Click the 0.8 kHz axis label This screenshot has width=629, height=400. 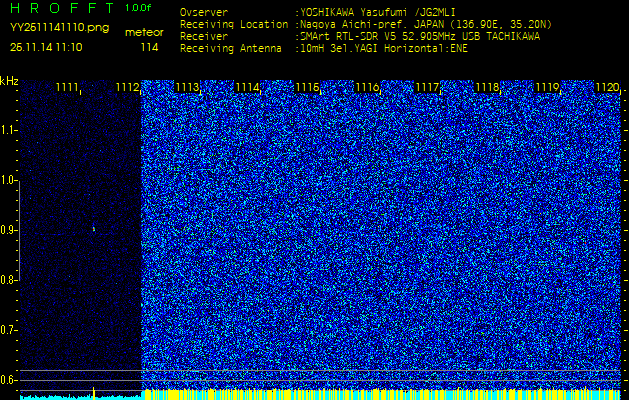tap(8, 280)
